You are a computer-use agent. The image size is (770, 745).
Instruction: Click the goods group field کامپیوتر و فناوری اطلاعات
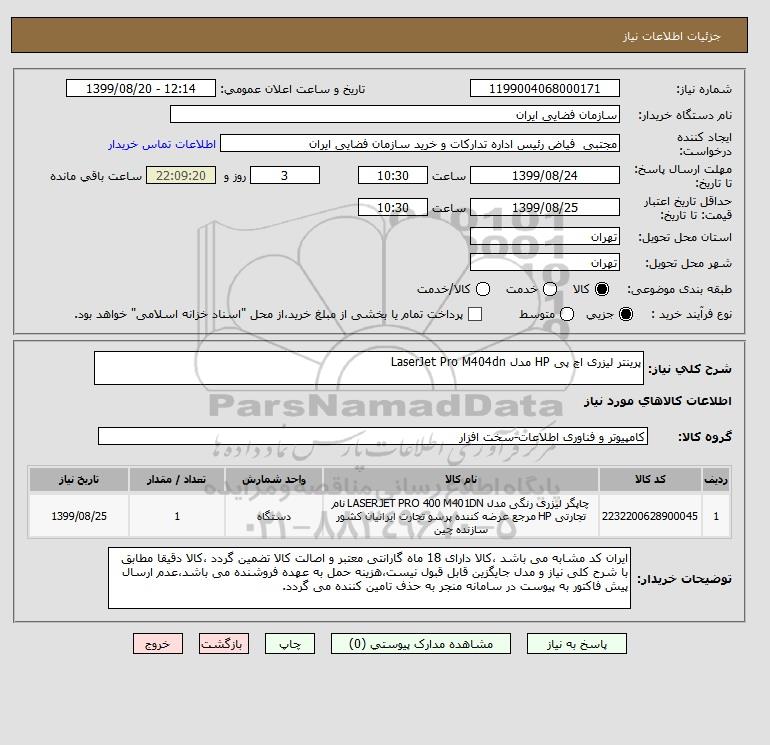click(373, 437)
